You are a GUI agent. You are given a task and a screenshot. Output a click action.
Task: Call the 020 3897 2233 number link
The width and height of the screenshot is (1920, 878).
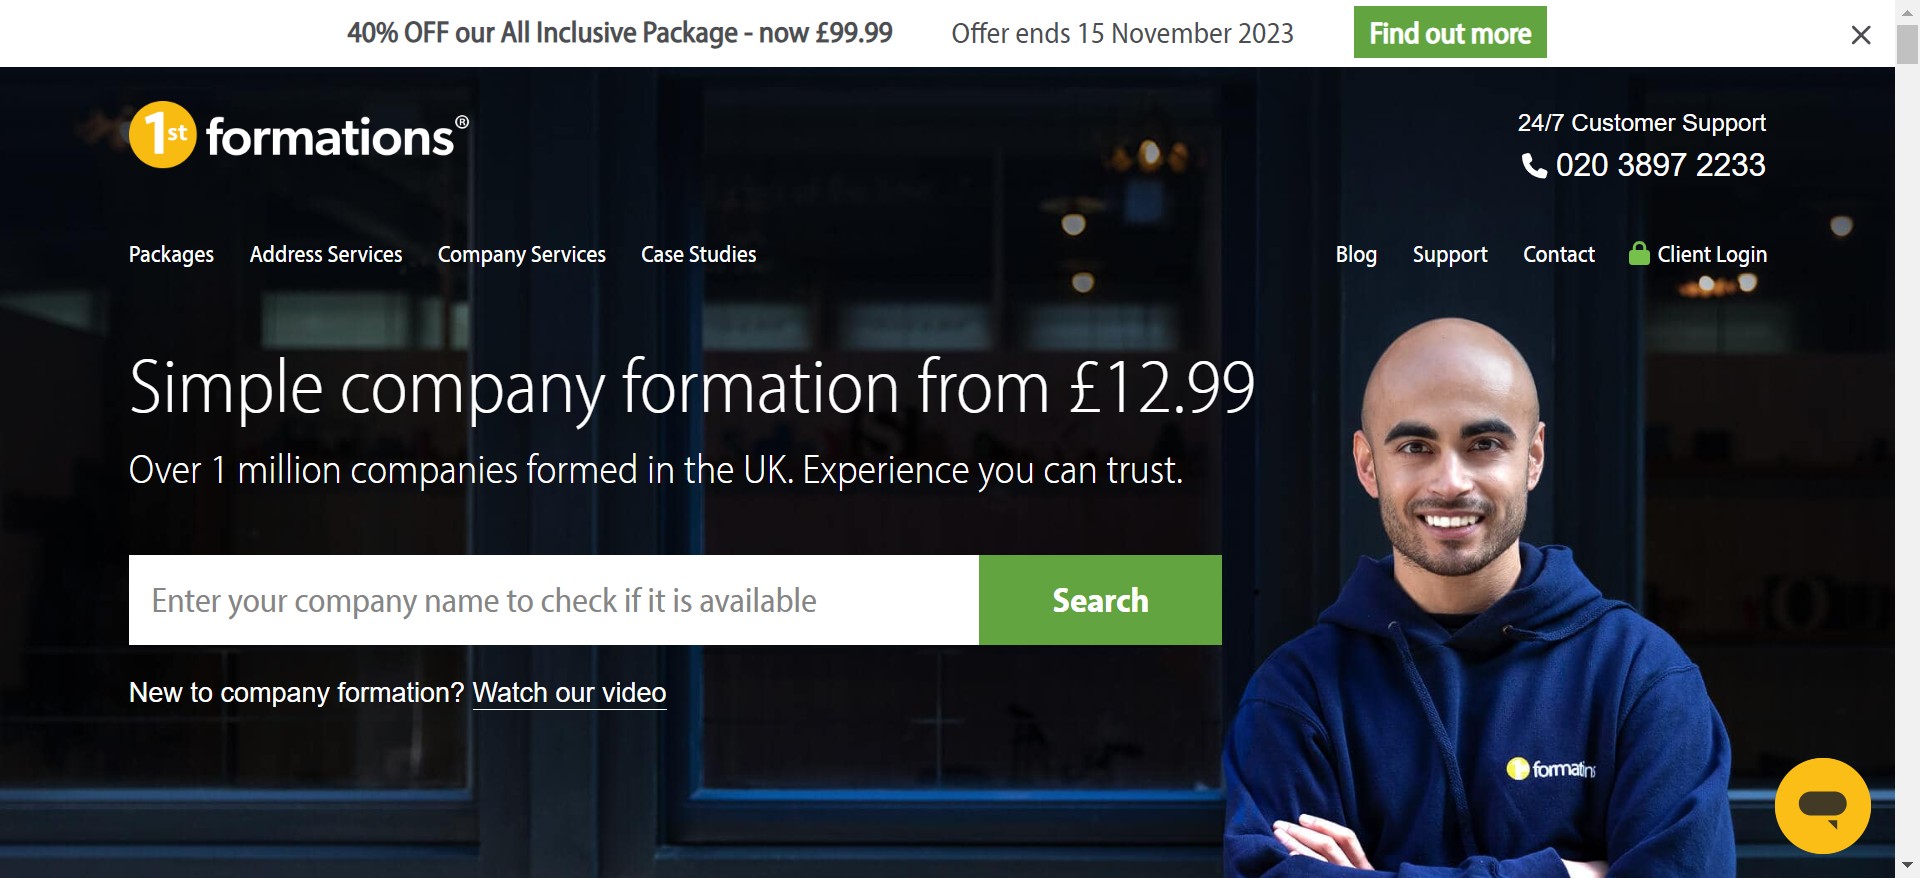1660,165
